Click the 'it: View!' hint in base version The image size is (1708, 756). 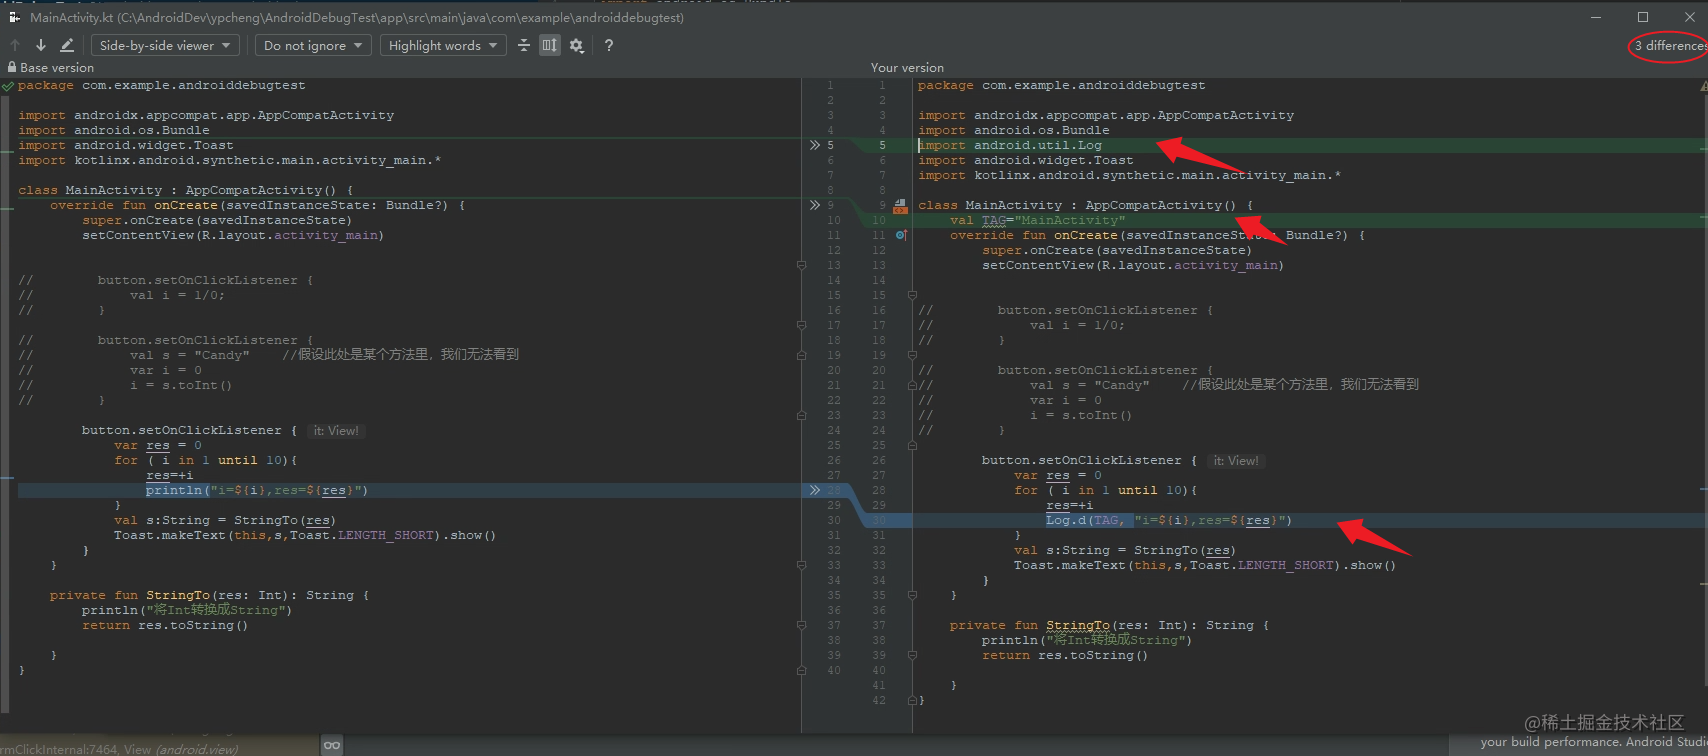[336, 430]
